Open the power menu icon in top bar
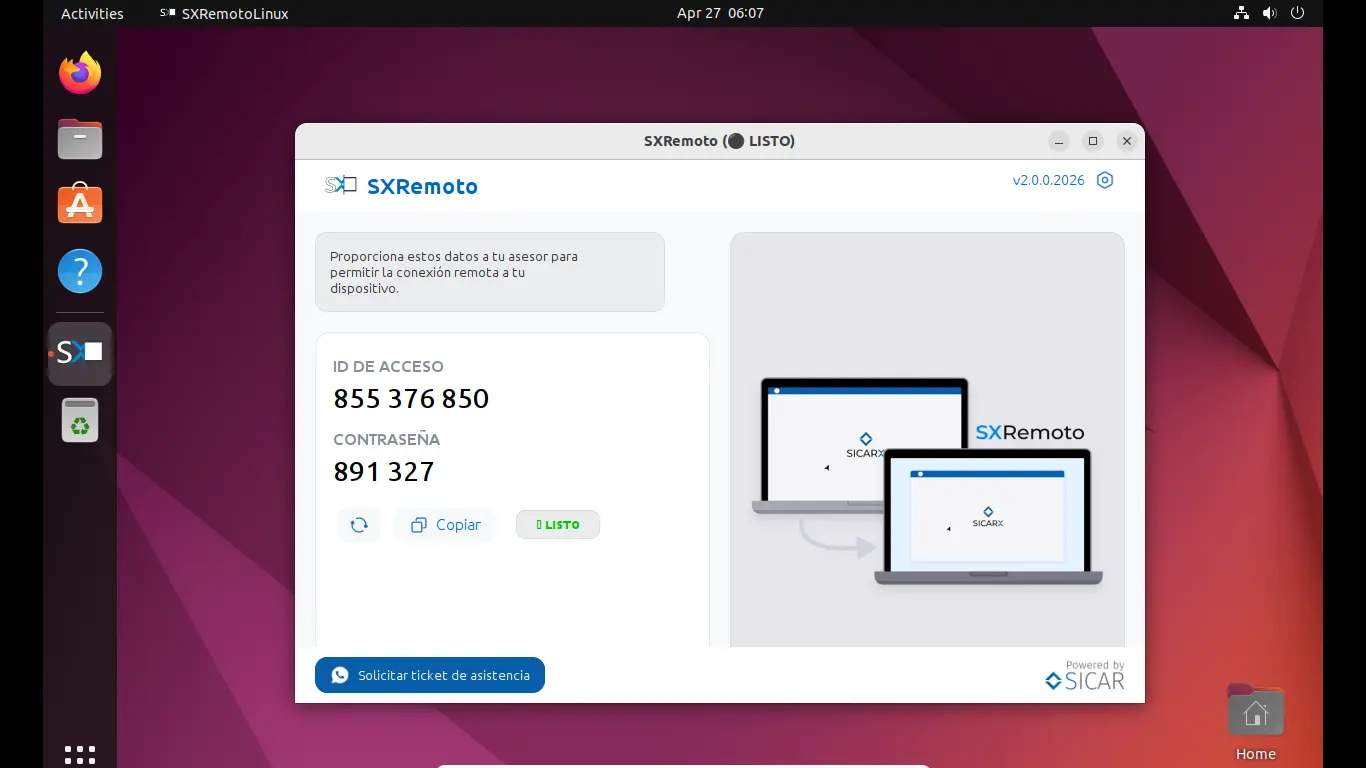This screenshot has height=768, width=1366. click(x=1298, y=14)
